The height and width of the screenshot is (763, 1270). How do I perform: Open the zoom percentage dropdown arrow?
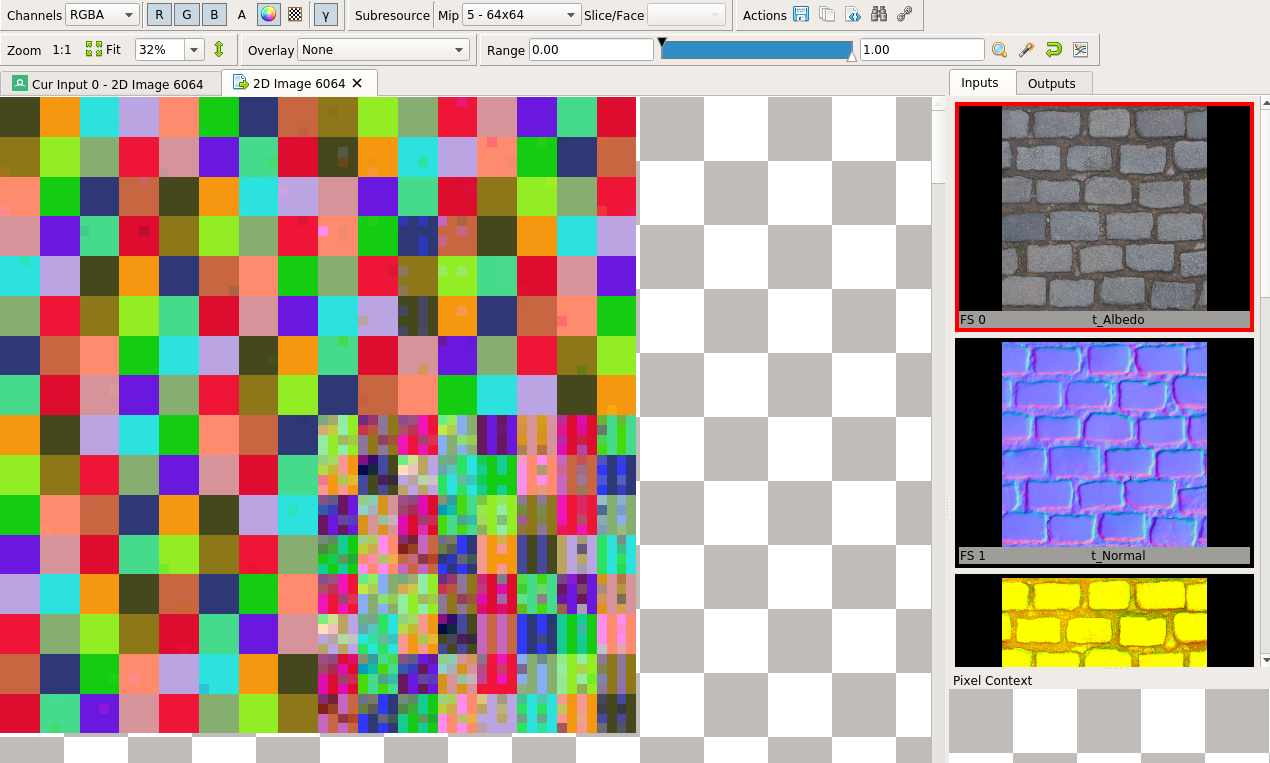[x=194, y=50]
